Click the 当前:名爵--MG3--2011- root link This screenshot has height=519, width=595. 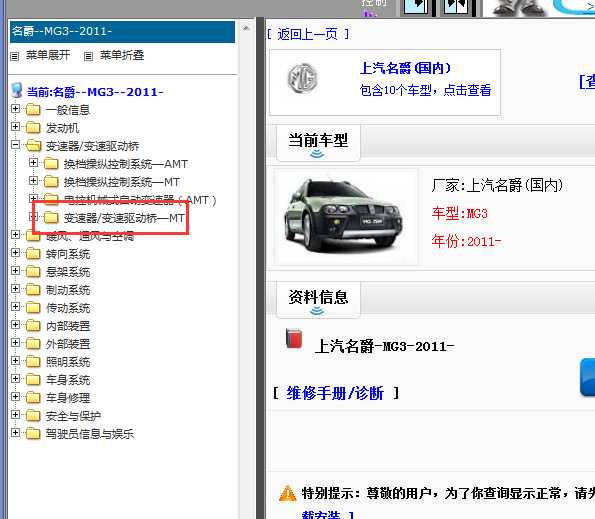[95, 92]
